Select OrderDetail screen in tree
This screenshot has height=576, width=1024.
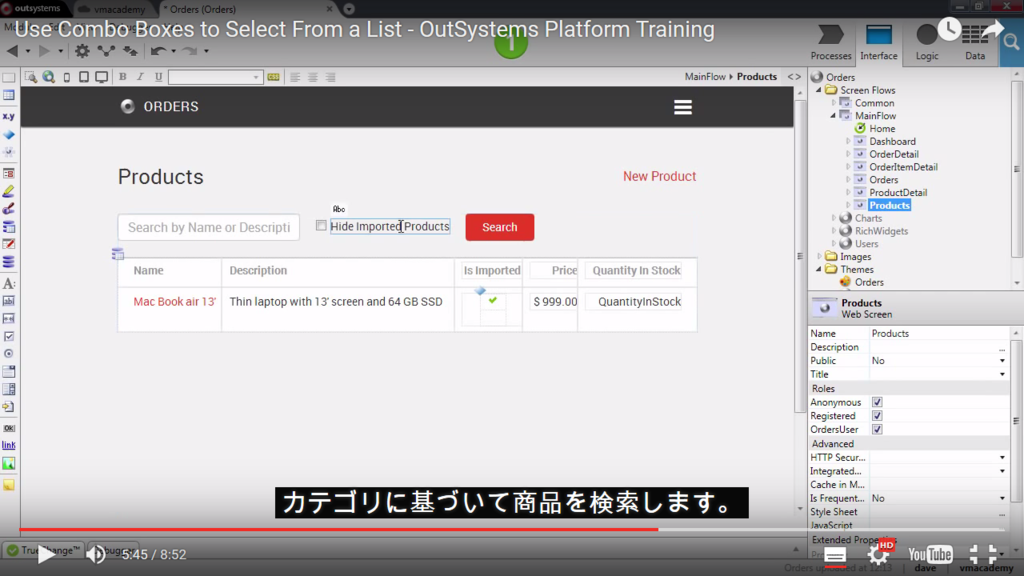pyautogui.click(x=893, y=154)
